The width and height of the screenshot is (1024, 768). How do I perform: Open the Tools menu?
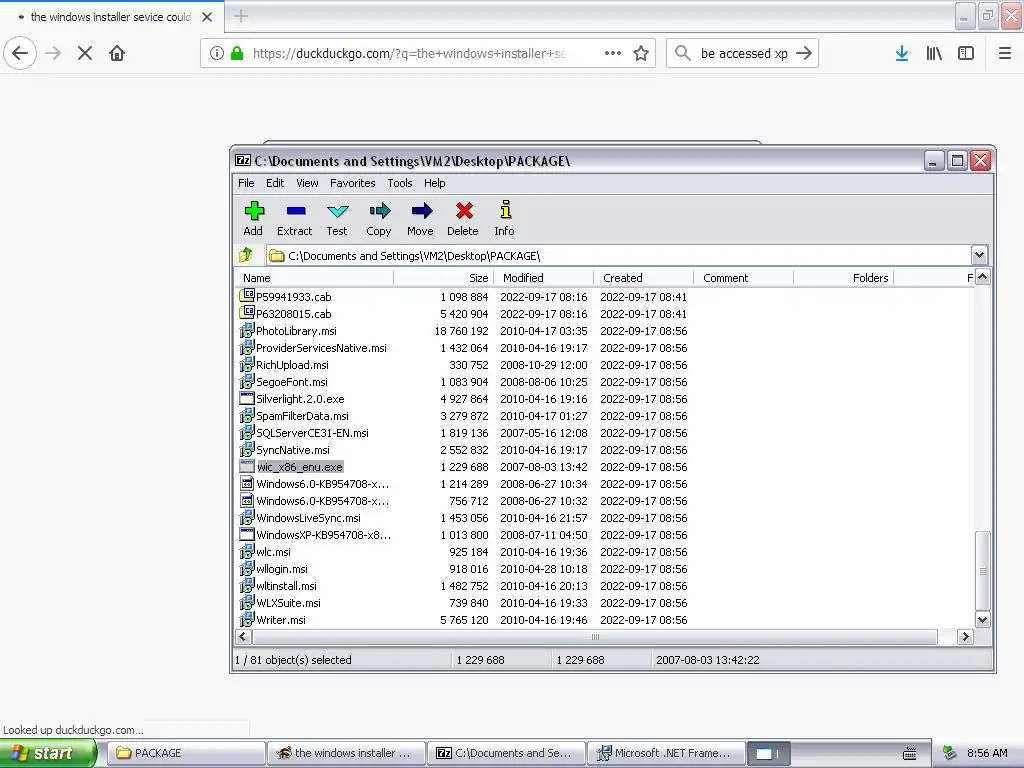tap(400, 183)
